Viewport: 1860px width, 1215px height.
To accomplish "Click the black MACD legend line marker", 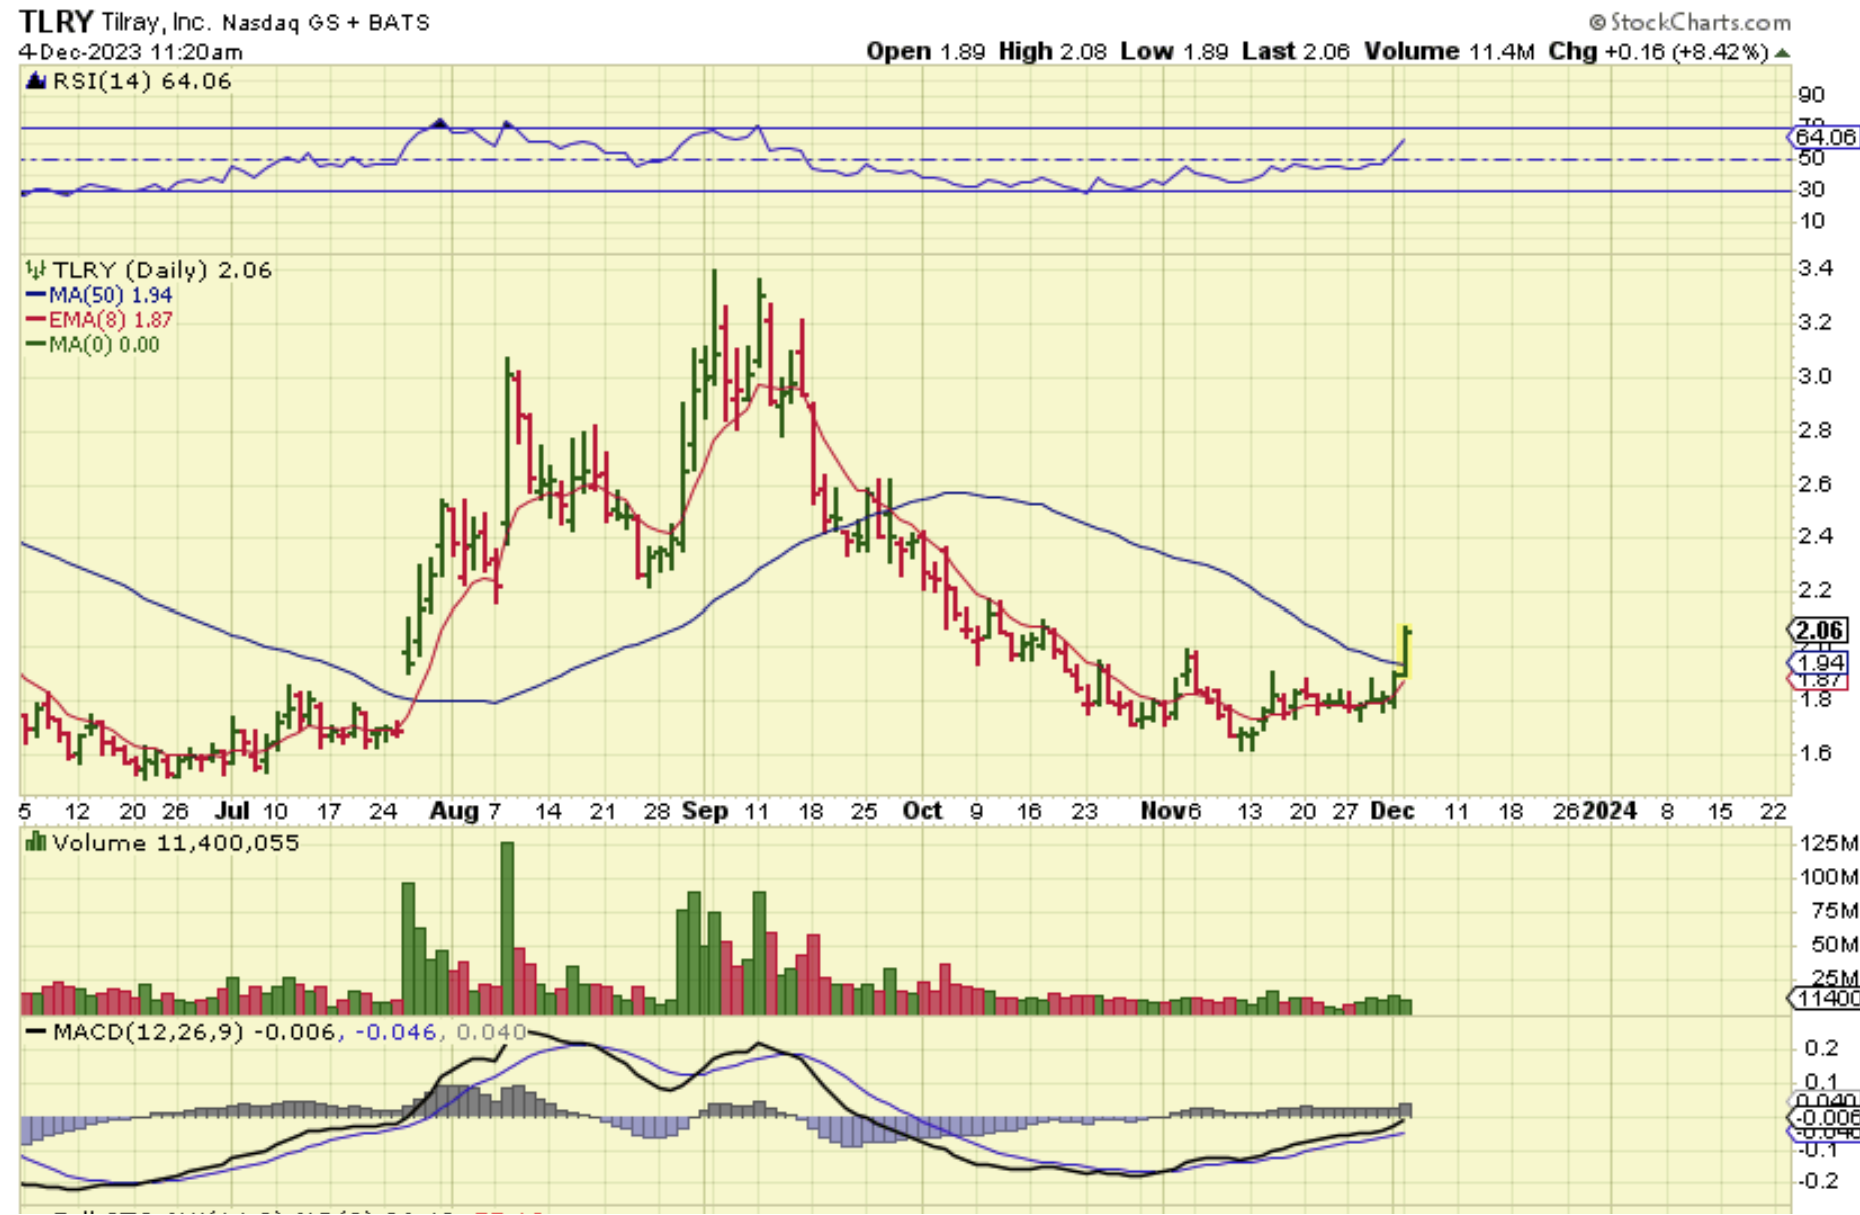I will 36,1032.
